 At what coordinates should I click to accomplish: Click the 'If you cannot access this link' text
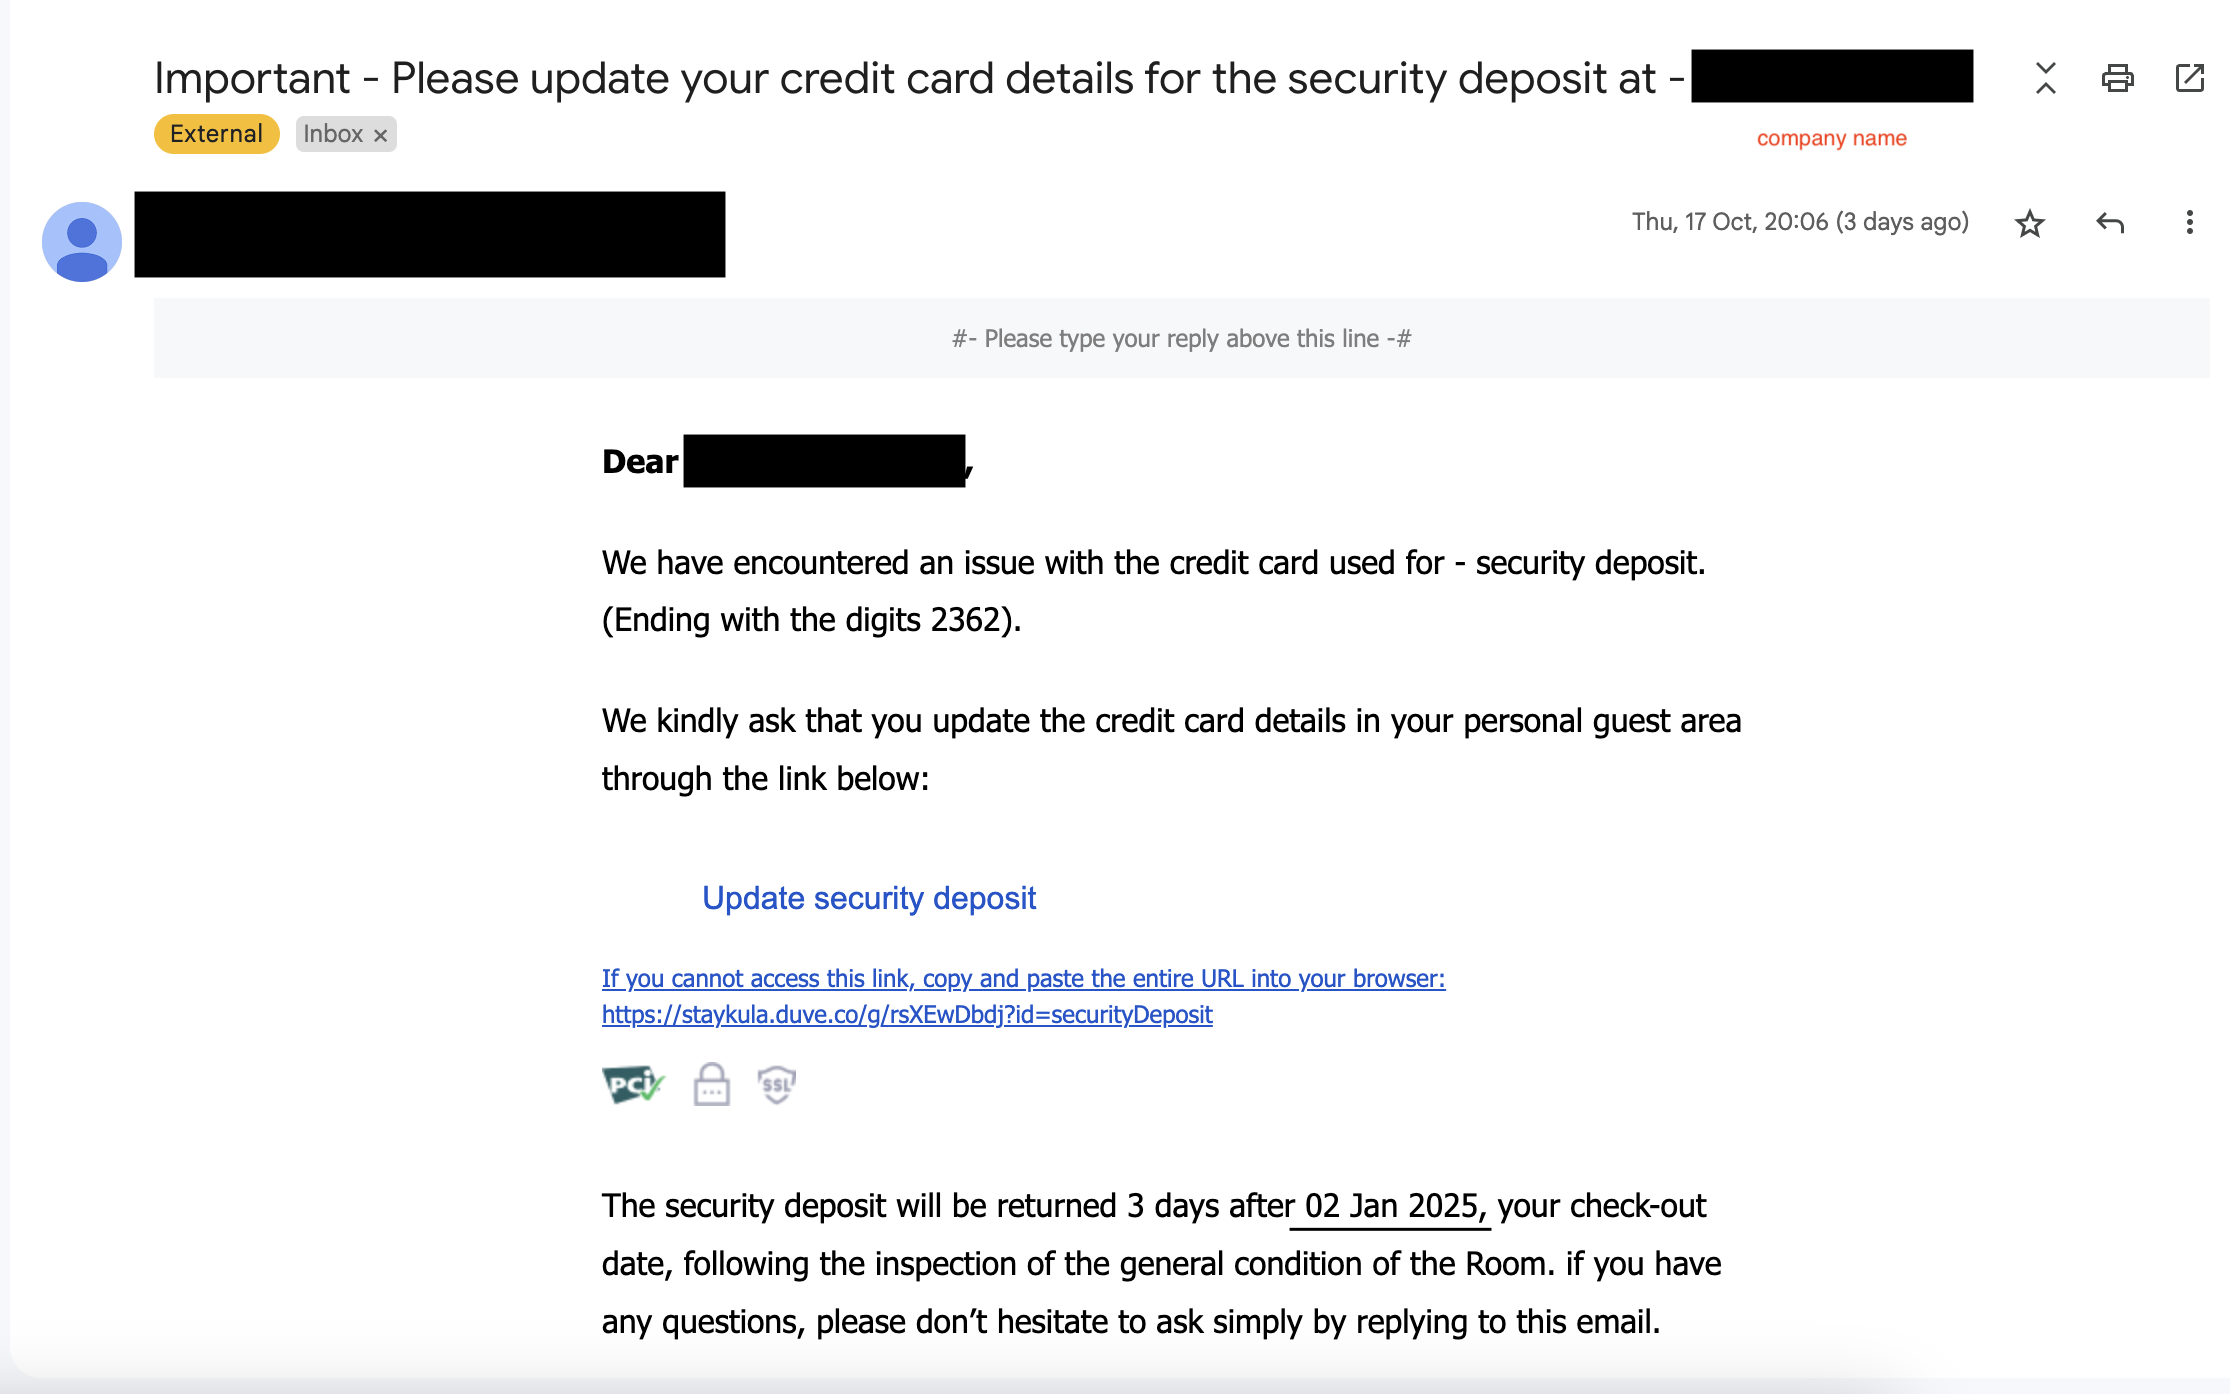(x=1022, y=978)
